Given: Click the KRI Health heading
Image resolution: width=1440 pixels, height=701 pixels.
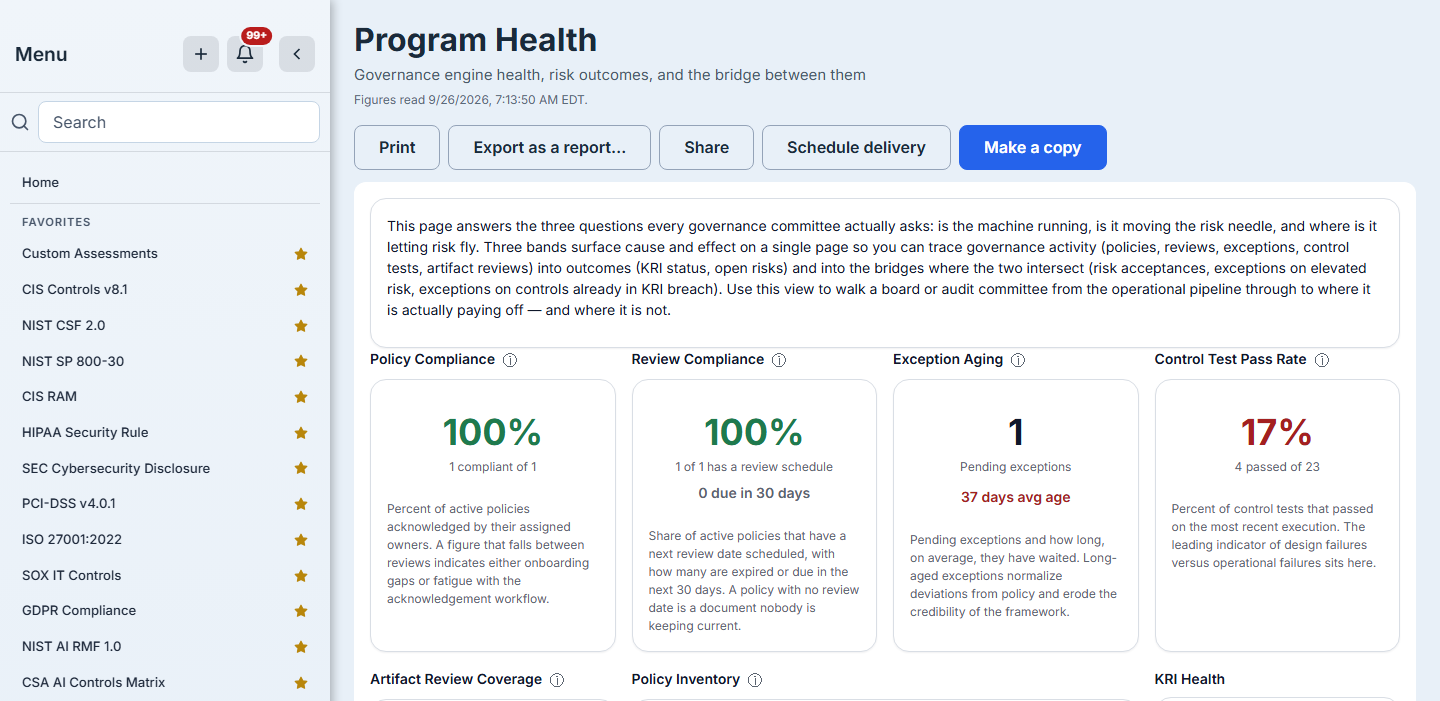Looking at the screenshot, I should pyautogui.click(x=1189, y=680).
